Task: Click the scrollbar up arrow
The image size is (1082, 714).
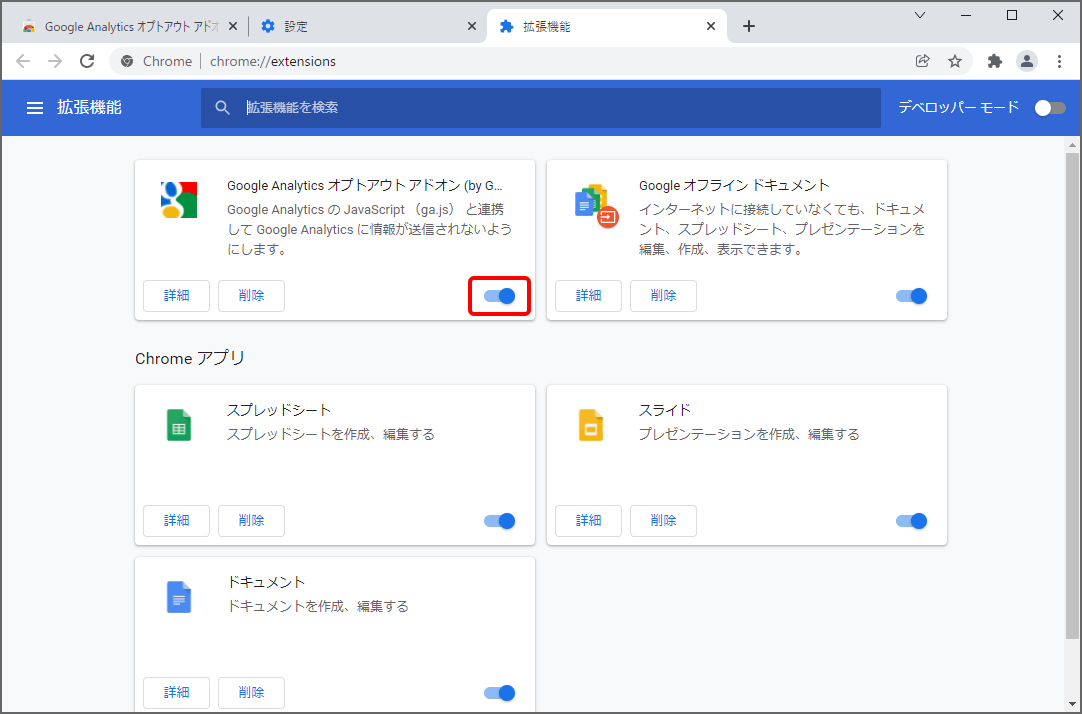Action: [x=1072, y=144]
